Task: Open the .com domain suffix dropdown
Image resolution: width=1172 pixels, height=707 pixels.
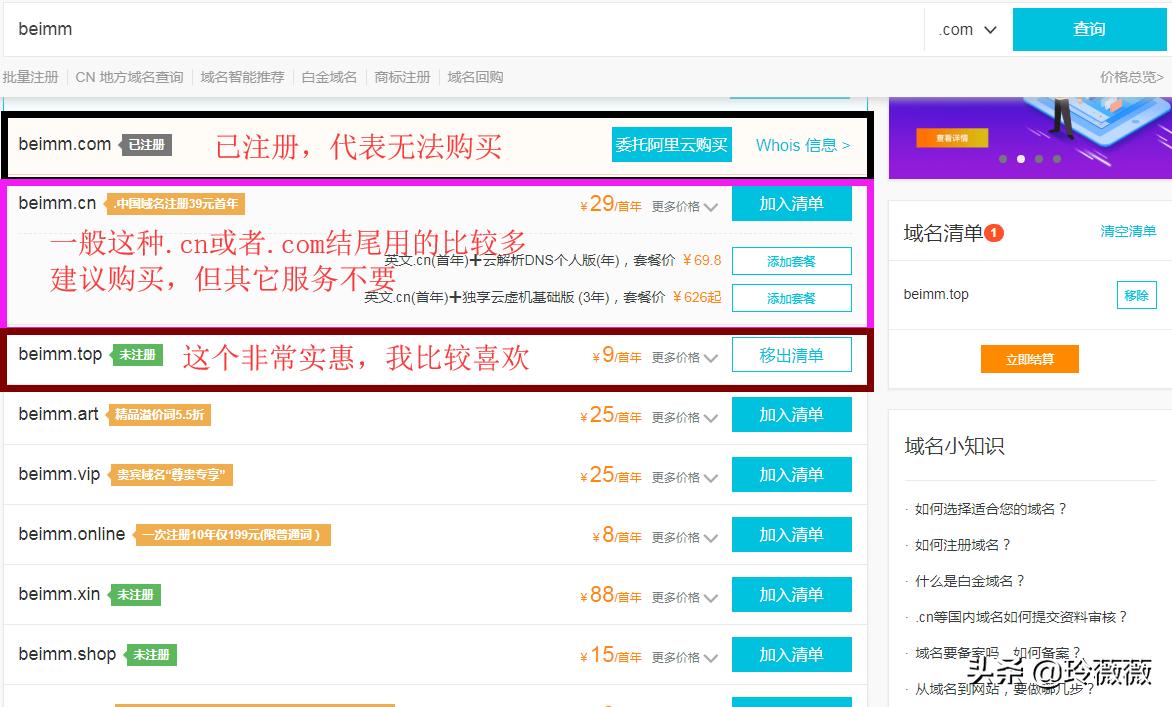Action: click(x=967, y=30)
